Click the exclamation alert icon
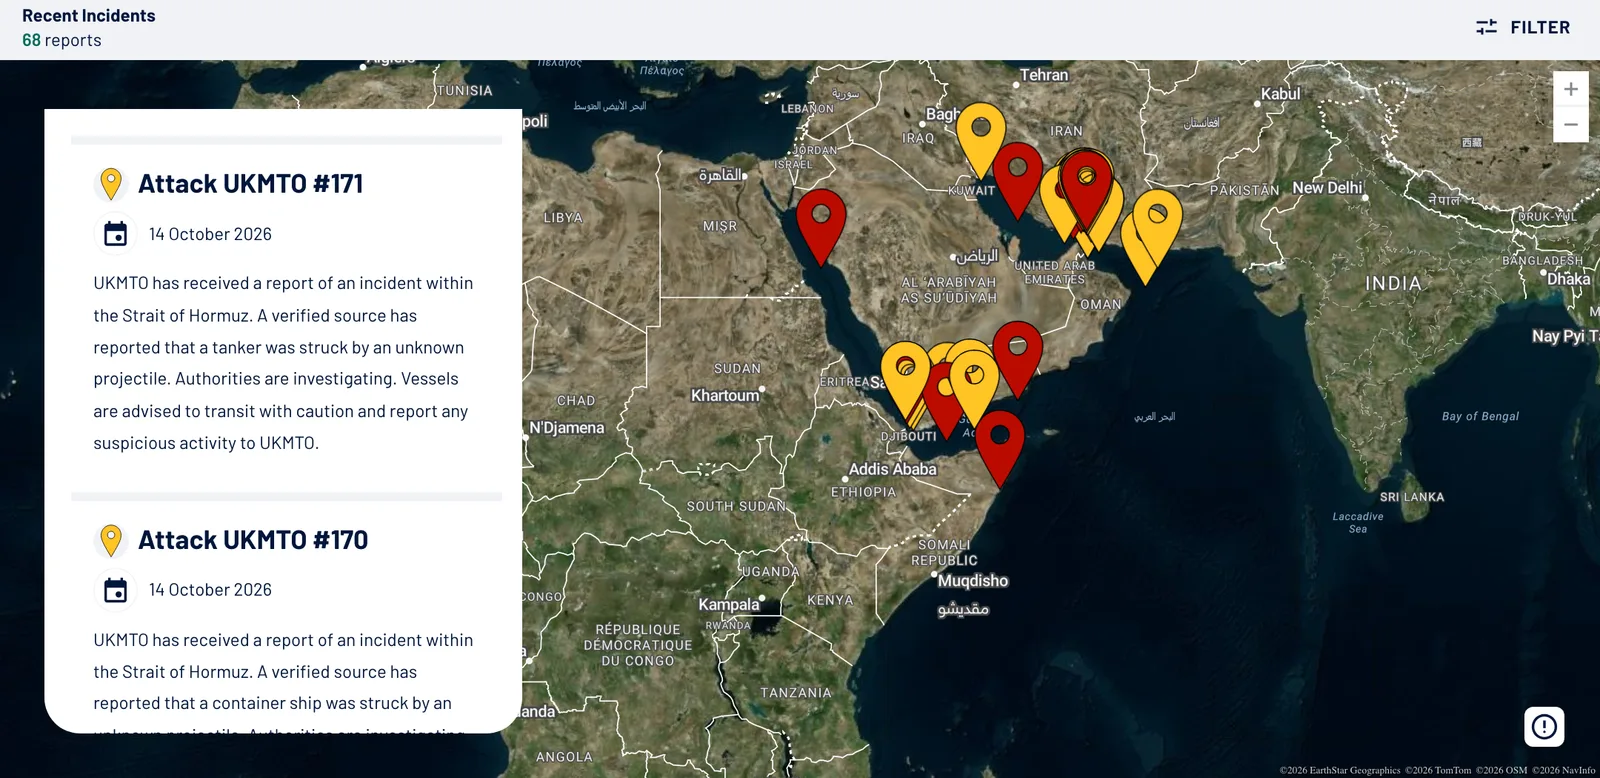Screen dimensions: 1600x778 pyautogui.click(x=1544, y=727)
